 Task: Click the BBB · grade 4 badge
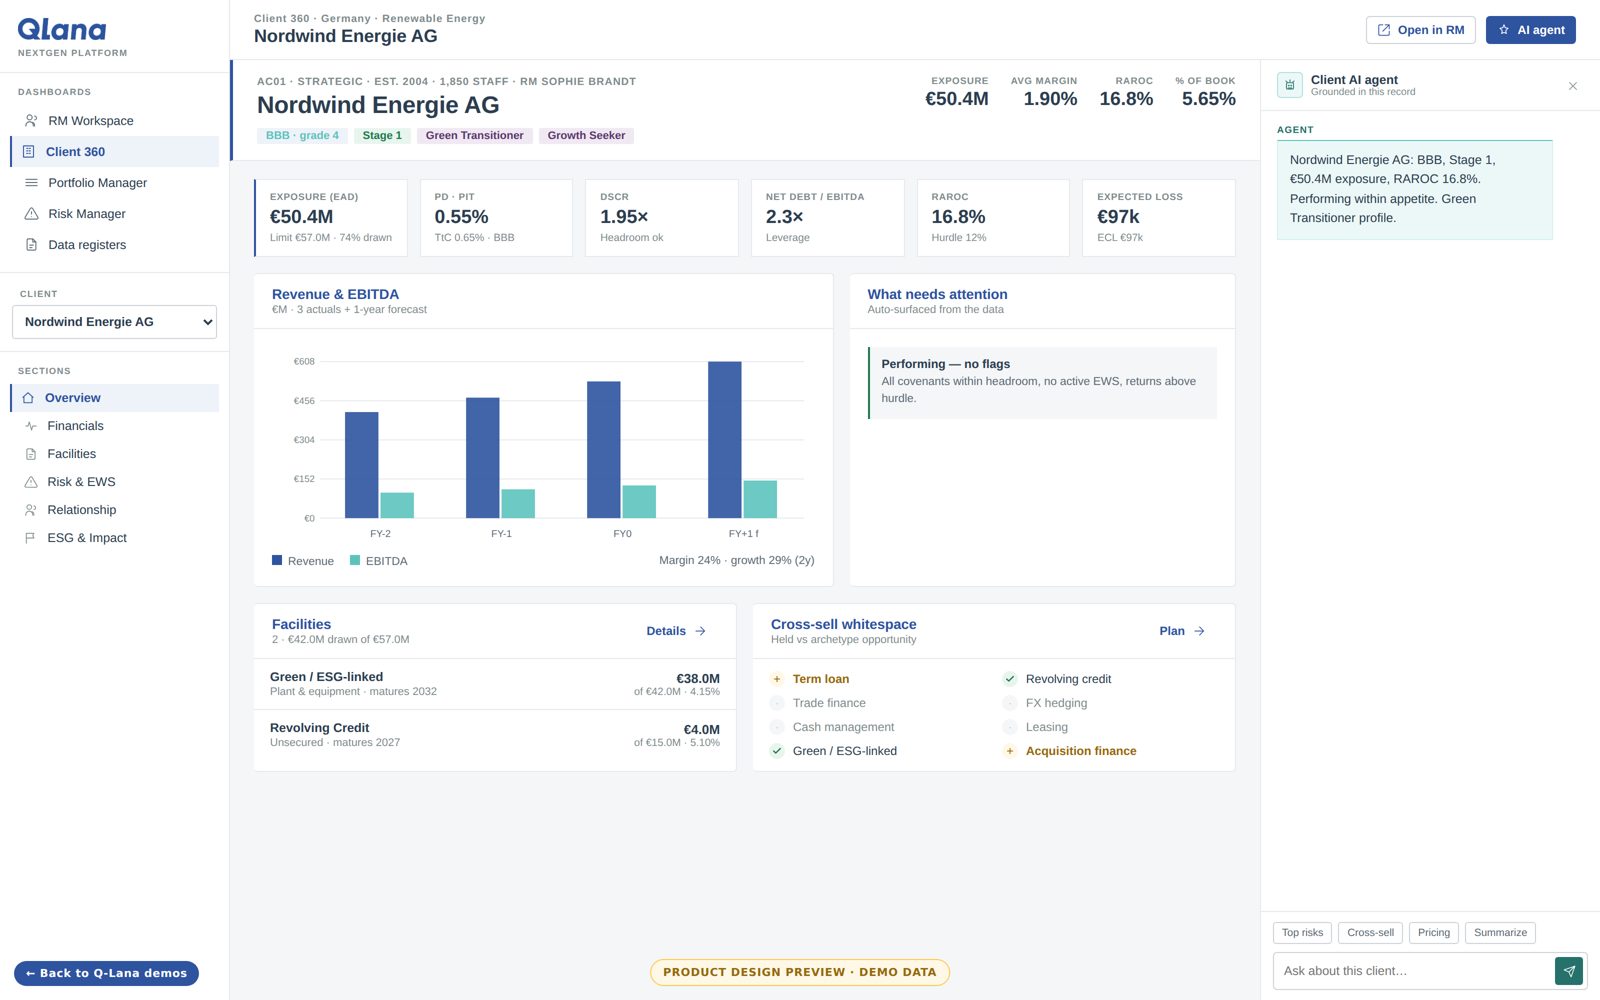pos(302,136)
